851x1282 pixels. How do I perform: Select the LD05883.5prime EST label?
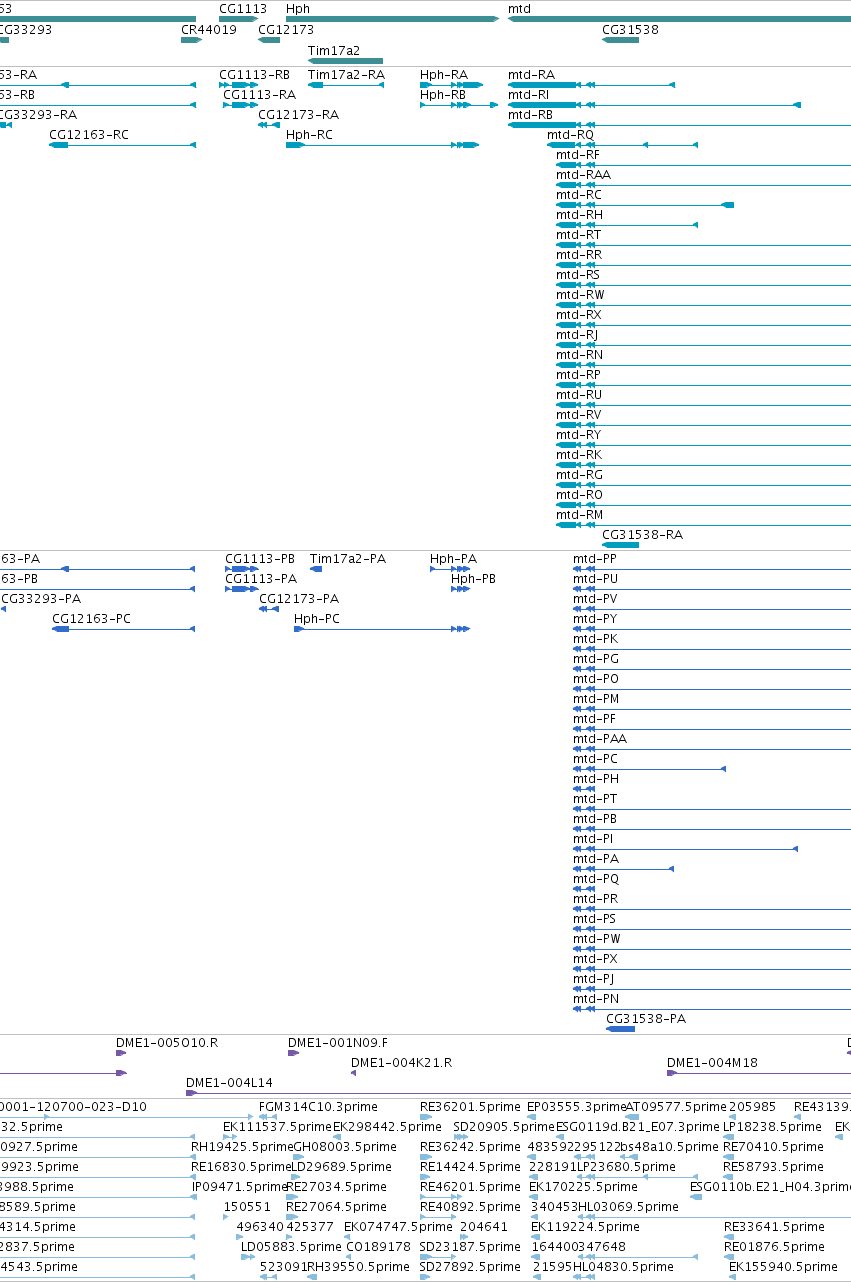(x=291, y=1247)
